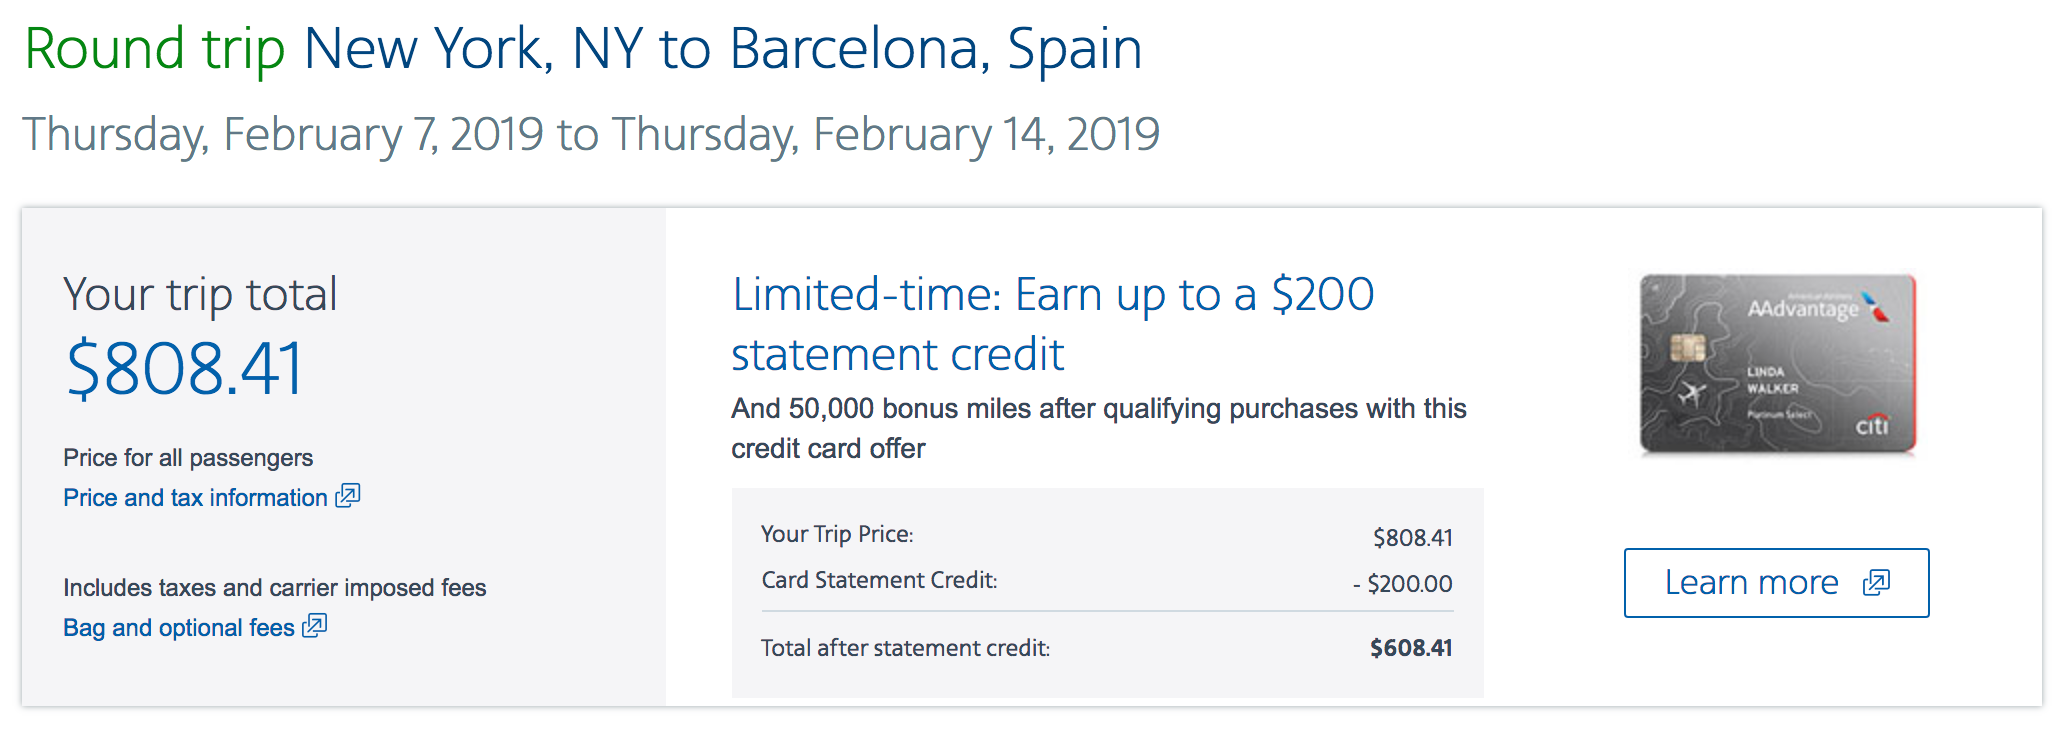Click external-link icon beside Bag and optional fees
2066x730 pixels.
tap(315, 626)
